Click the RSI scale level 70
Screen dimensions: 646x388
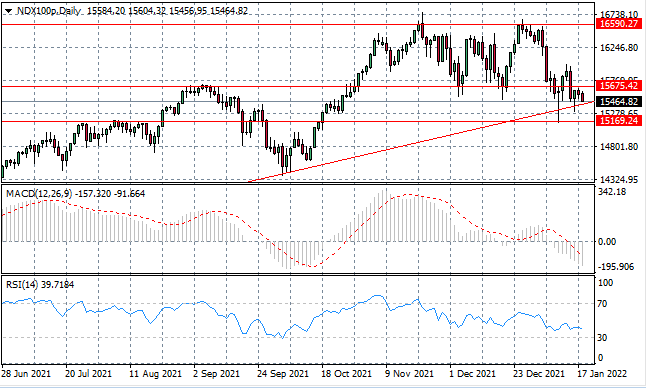coord(602,304)
